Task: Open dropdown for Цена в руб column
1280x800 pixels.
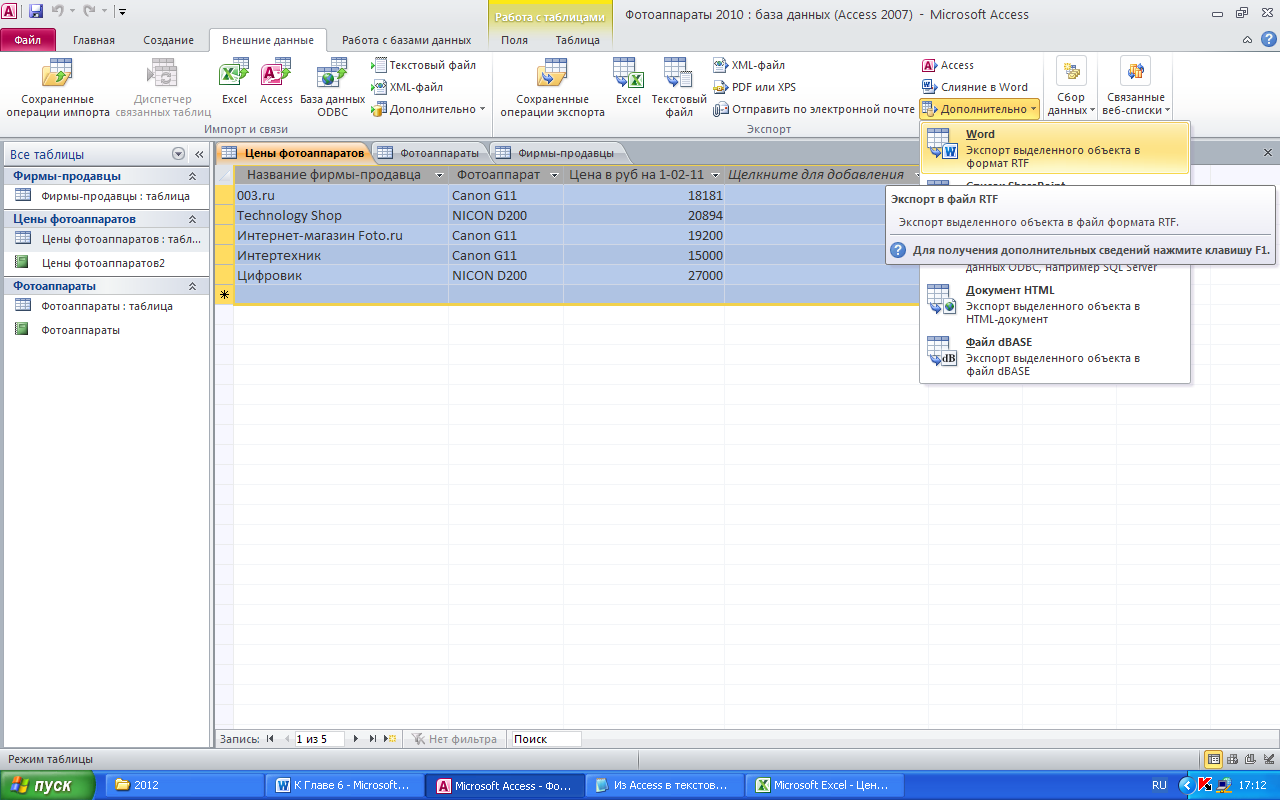Action: 715,175
